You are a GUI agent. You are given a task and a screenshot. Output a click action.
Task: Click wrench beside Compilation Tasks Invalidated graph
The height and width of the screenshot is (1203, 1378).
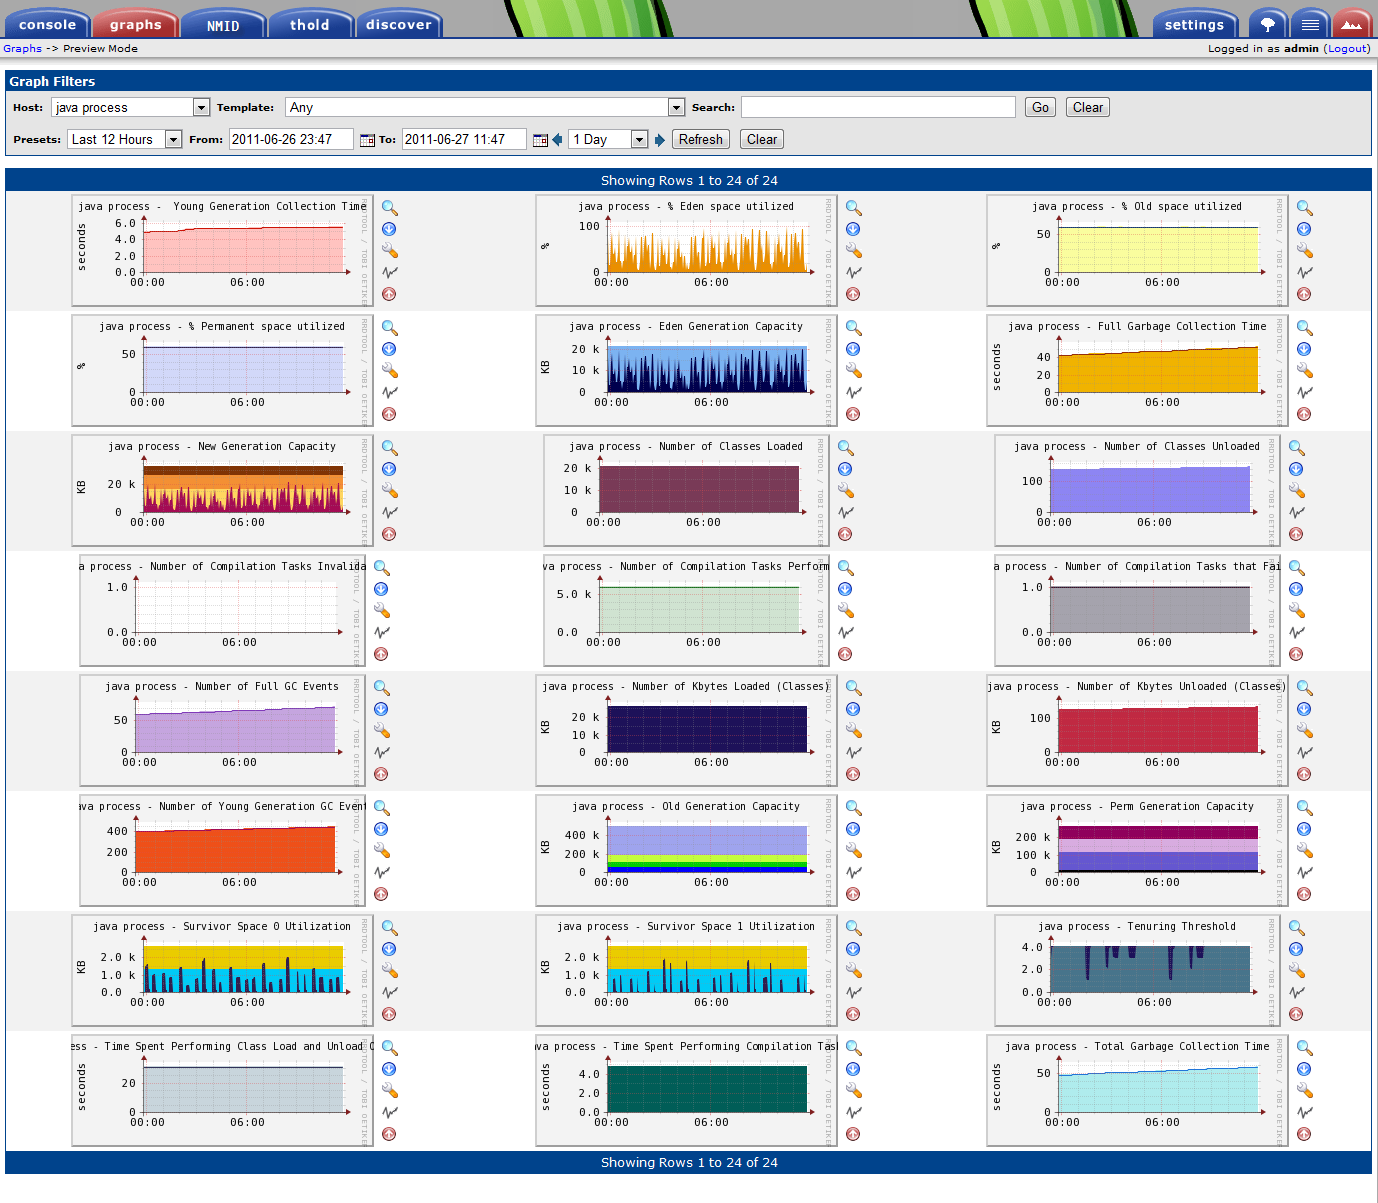[x=382, y=610]
